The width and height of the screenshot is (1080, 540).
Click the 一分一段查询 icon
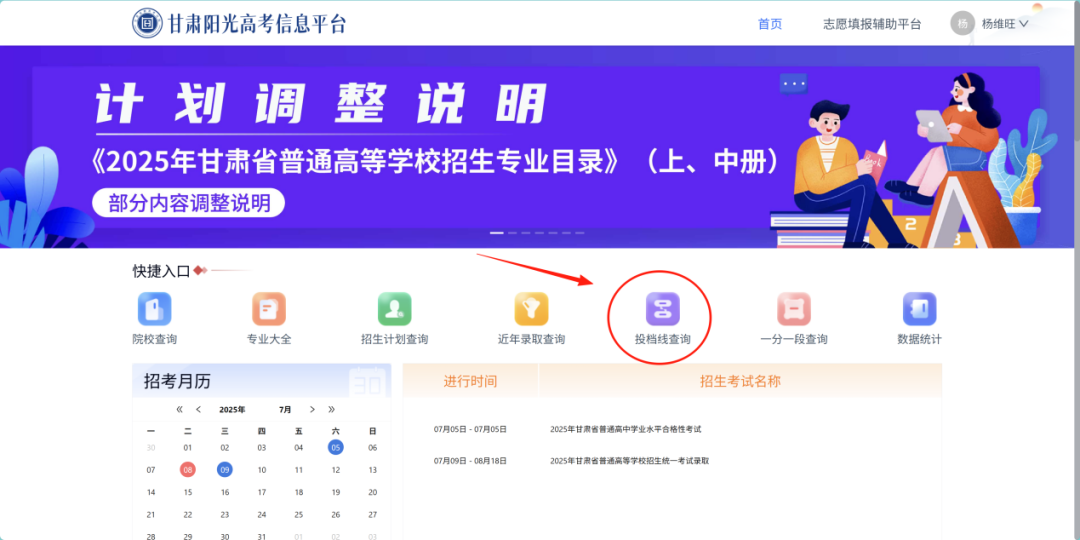[793, 309]
